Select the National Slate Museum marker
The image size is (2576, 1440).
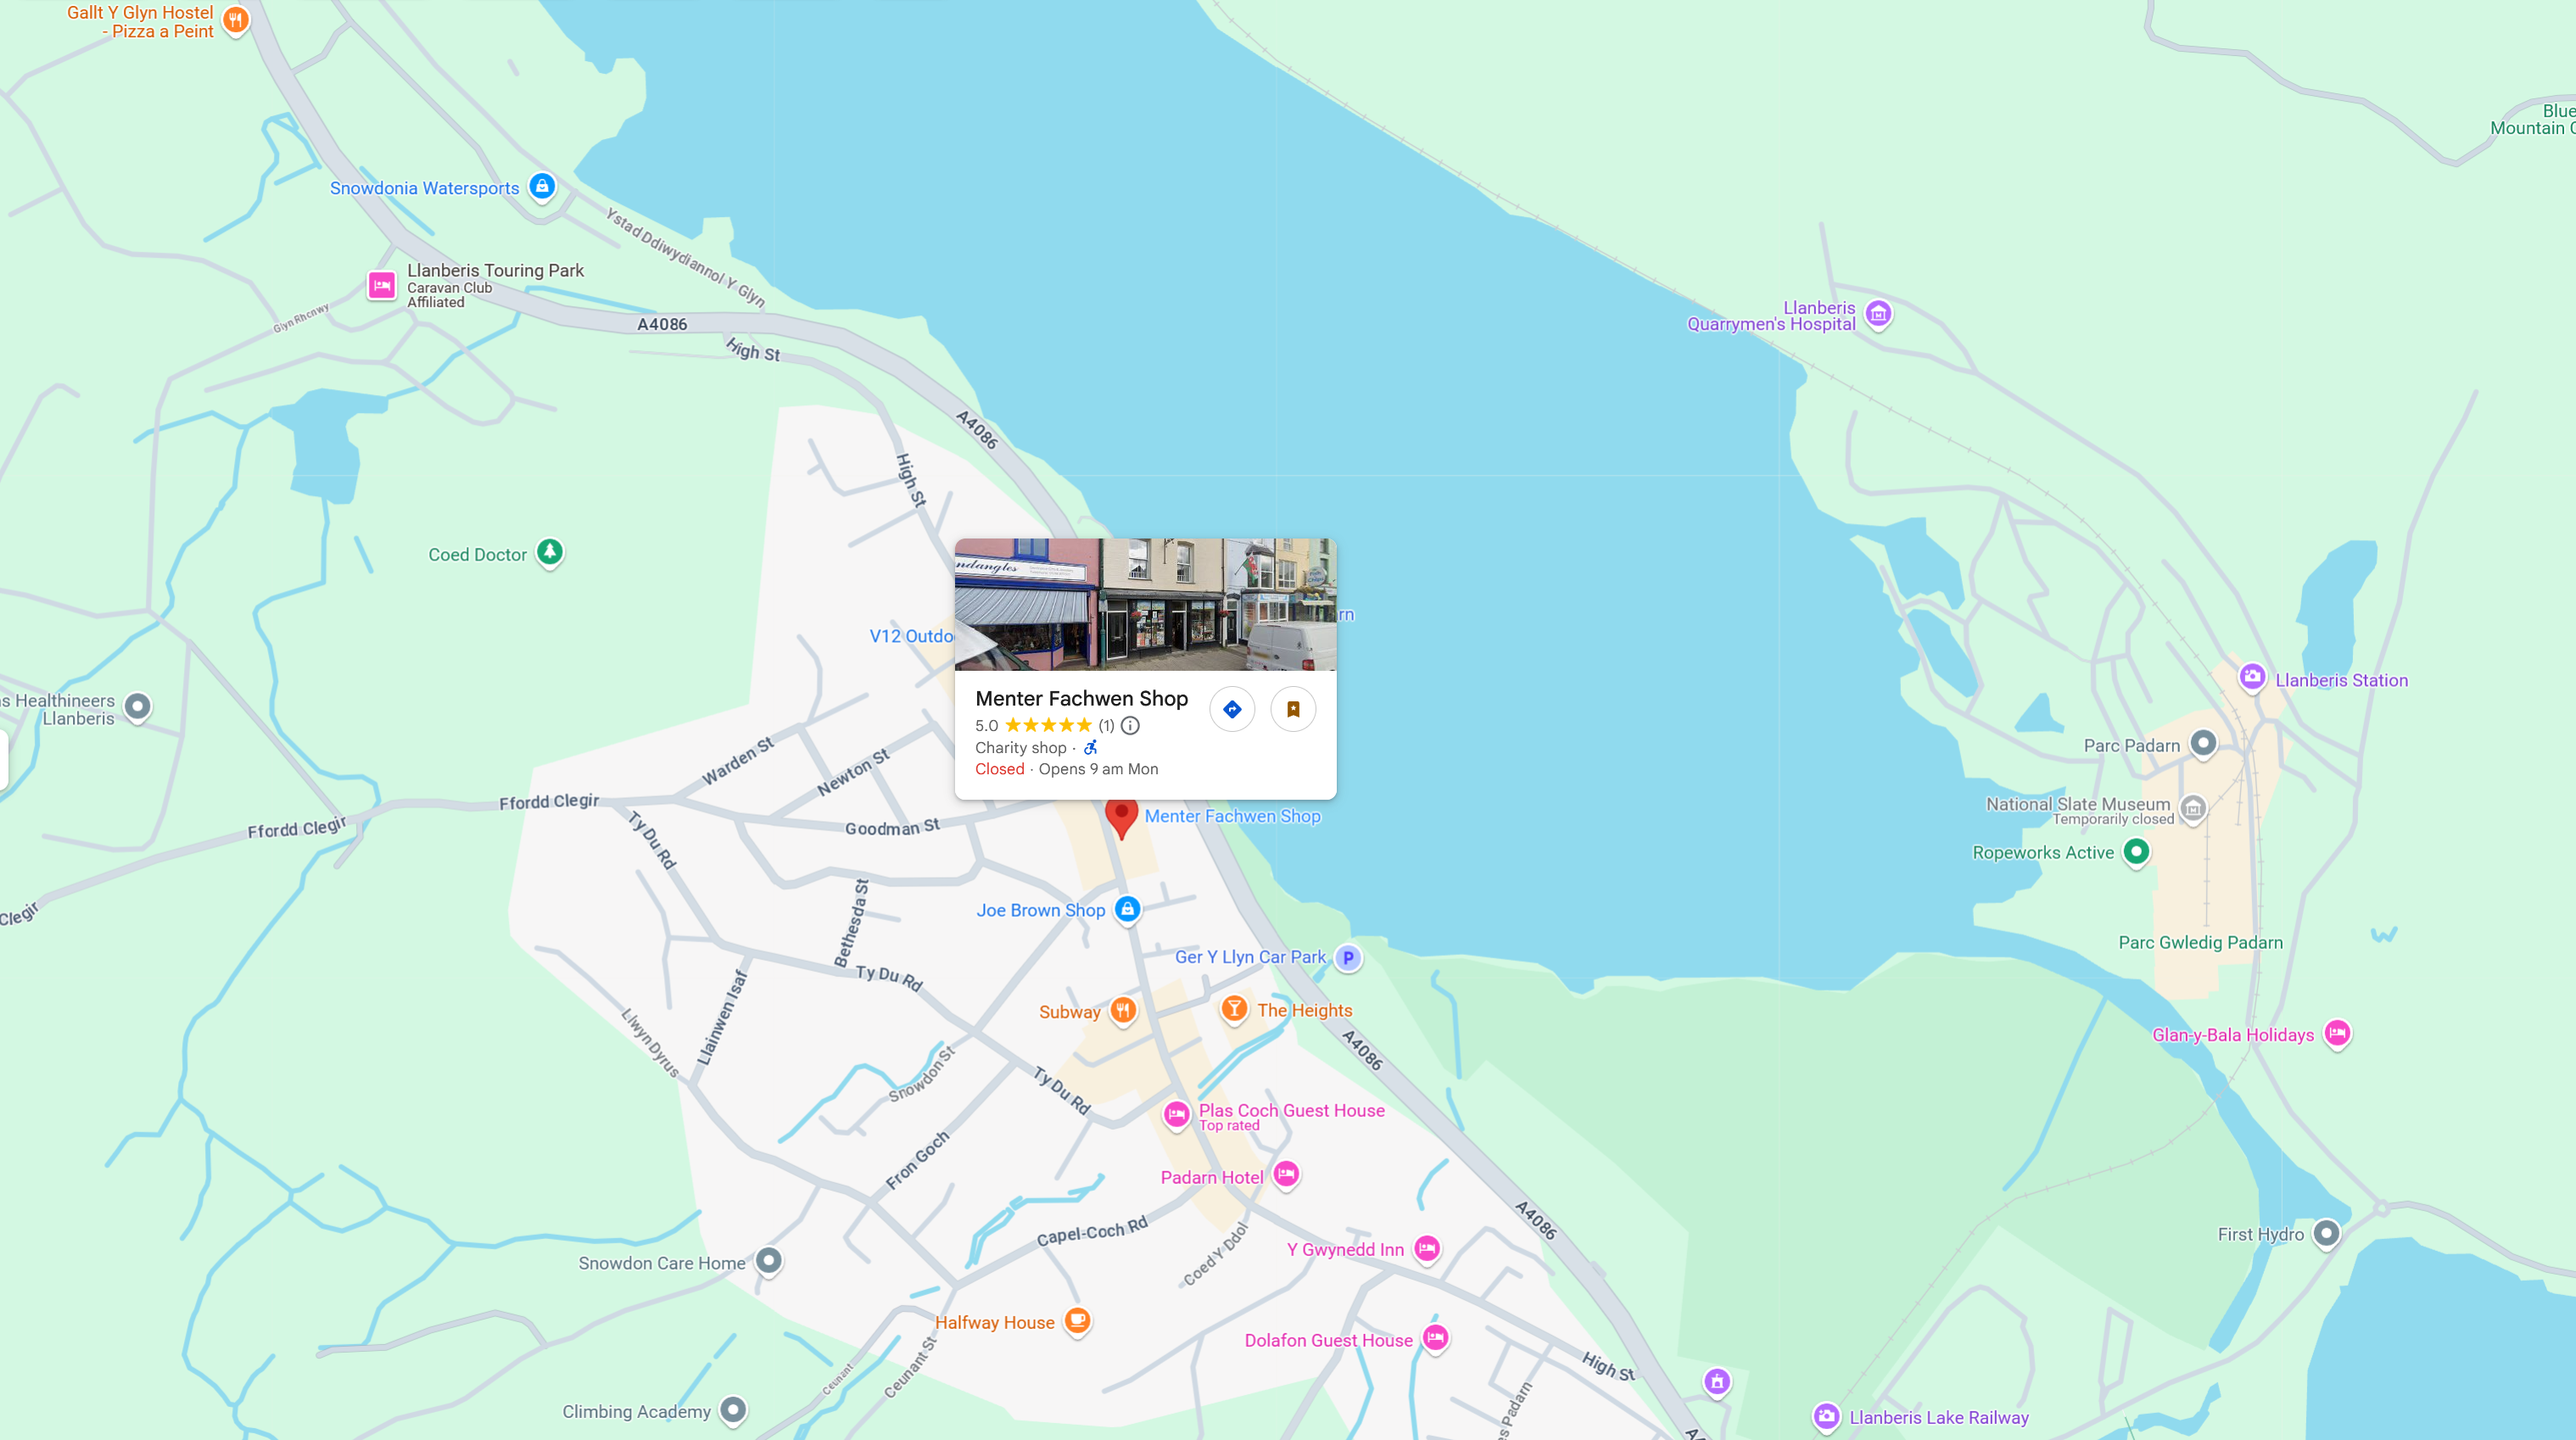click(2193, 807)
